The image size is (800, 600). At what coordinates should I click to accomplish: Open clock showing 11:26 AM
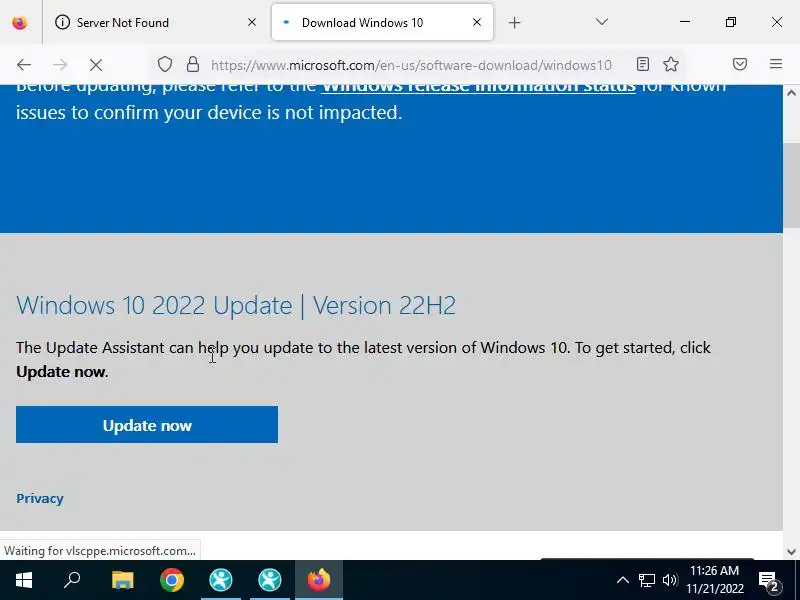click(714, 580)
